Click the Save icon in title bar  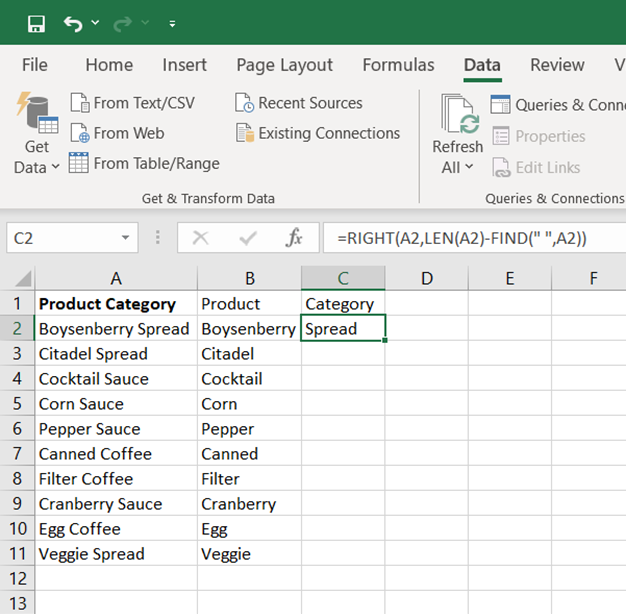37,22
